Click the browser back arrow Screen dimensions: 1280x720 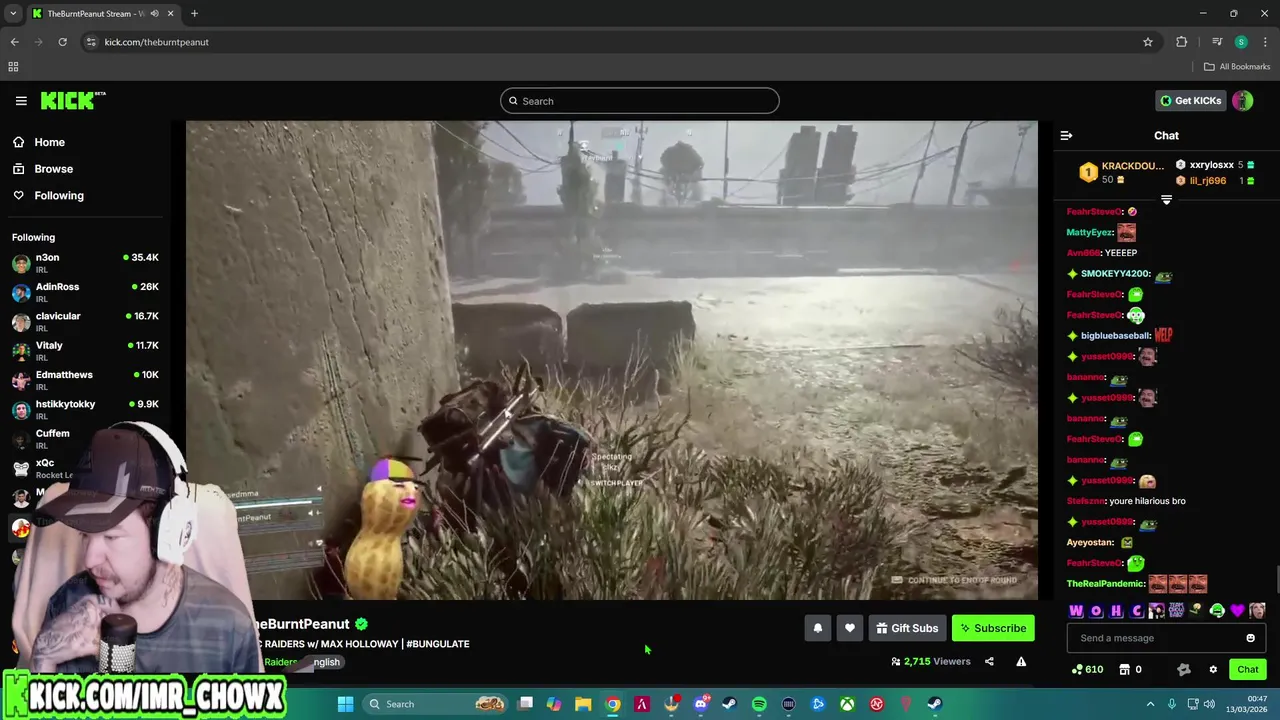click(x=14, y=42)
